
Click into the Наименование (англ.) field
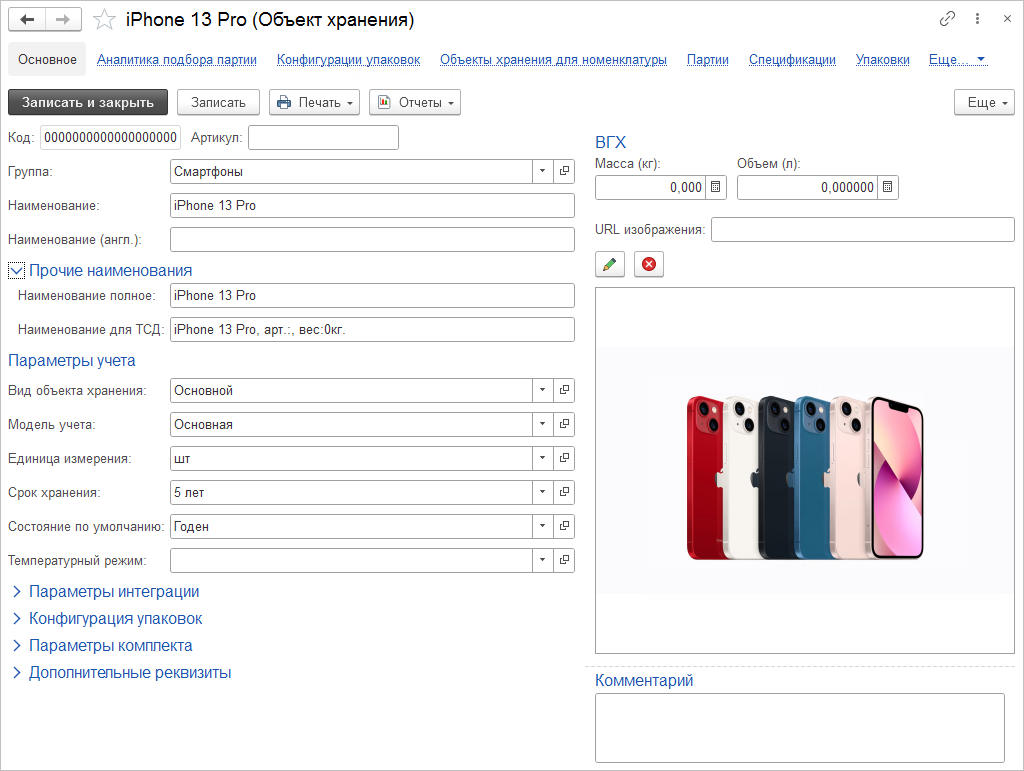pos(372,240)
